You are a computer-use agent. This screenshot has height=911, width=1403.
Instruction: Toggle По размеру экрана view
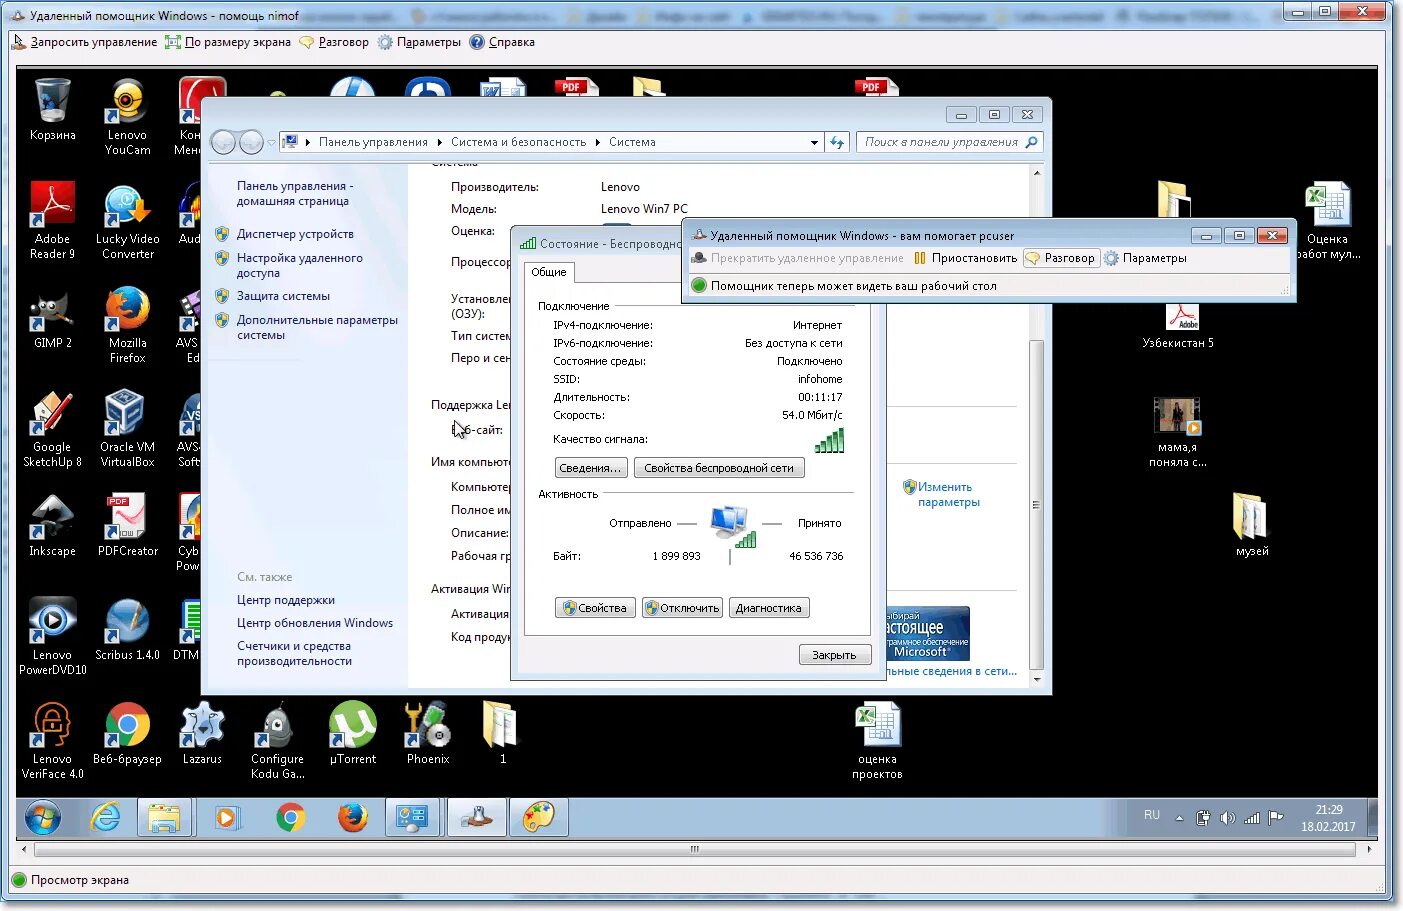pos(227,42)
